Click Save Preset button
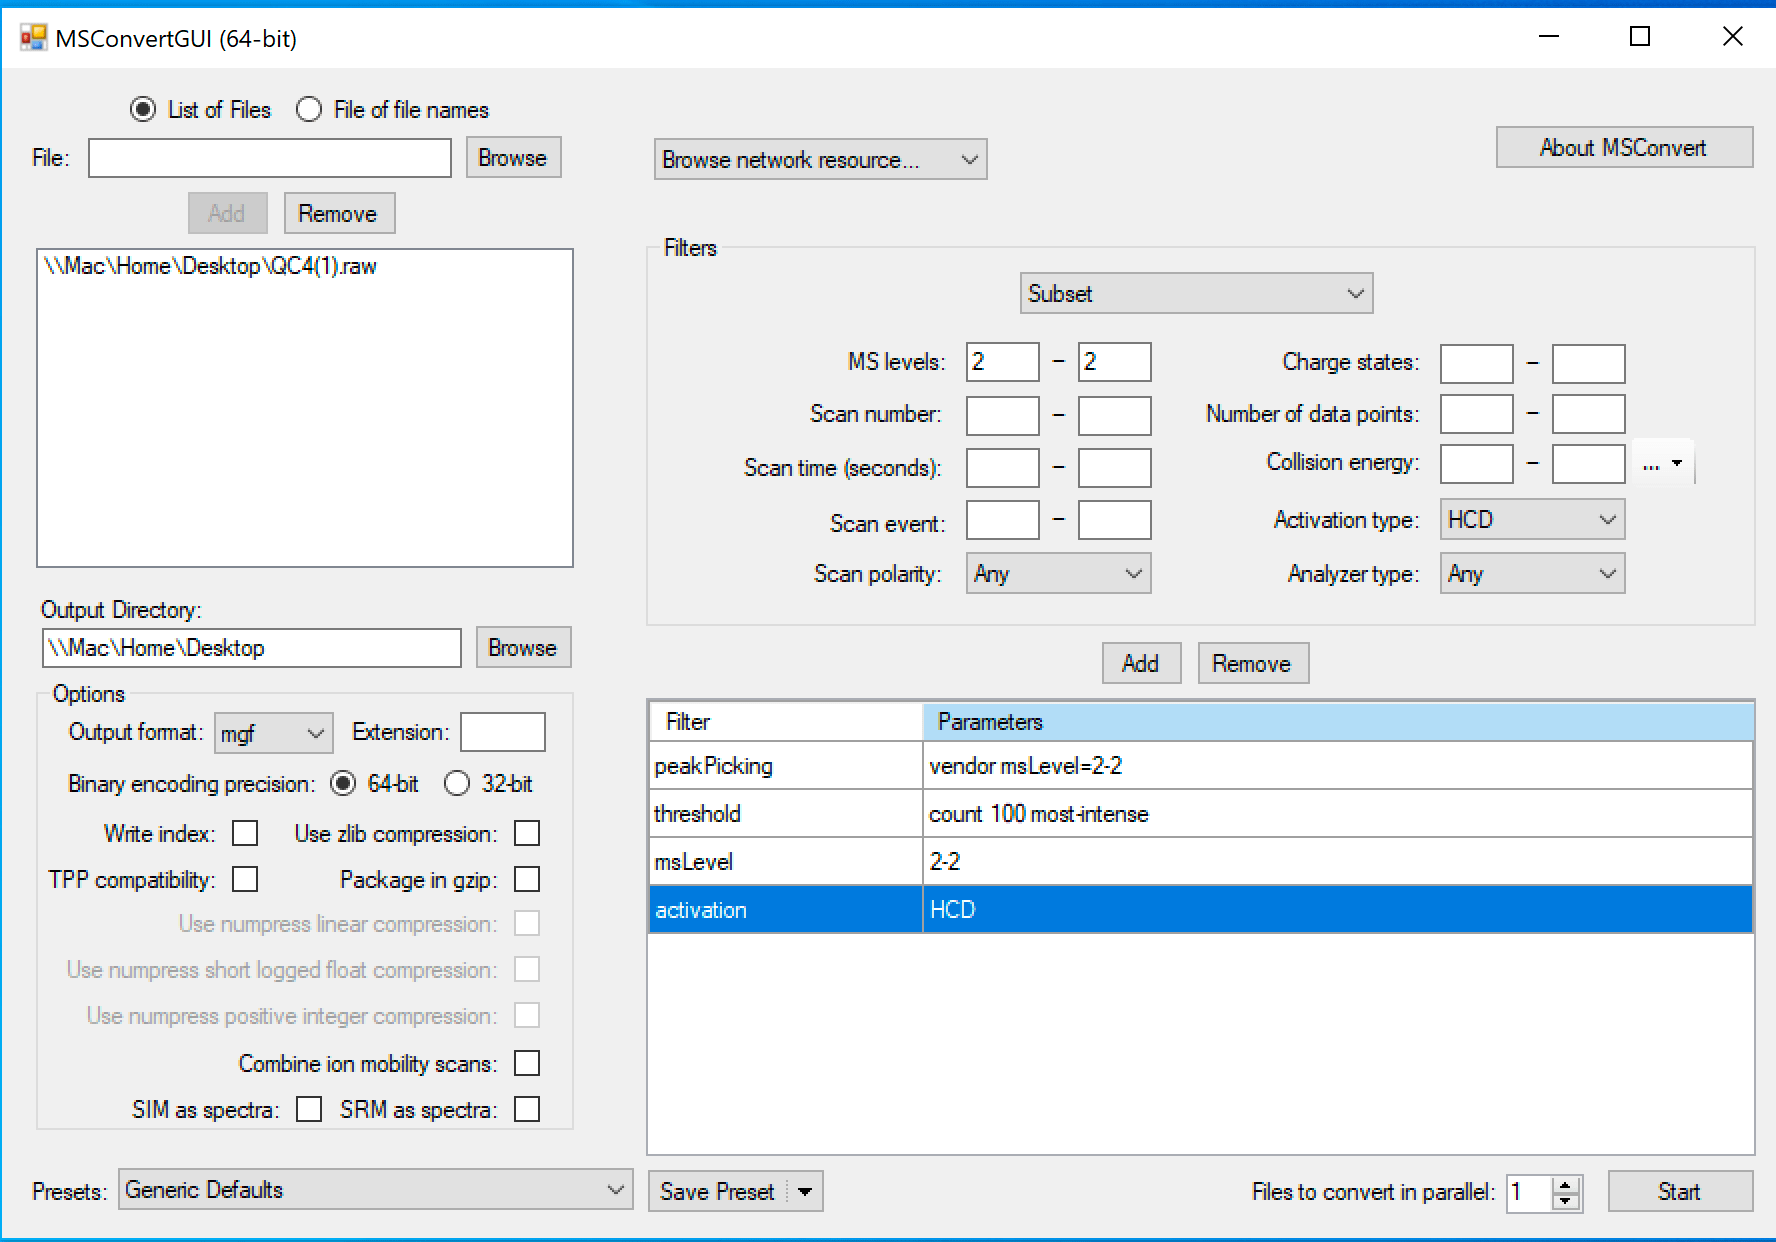 718,1192
